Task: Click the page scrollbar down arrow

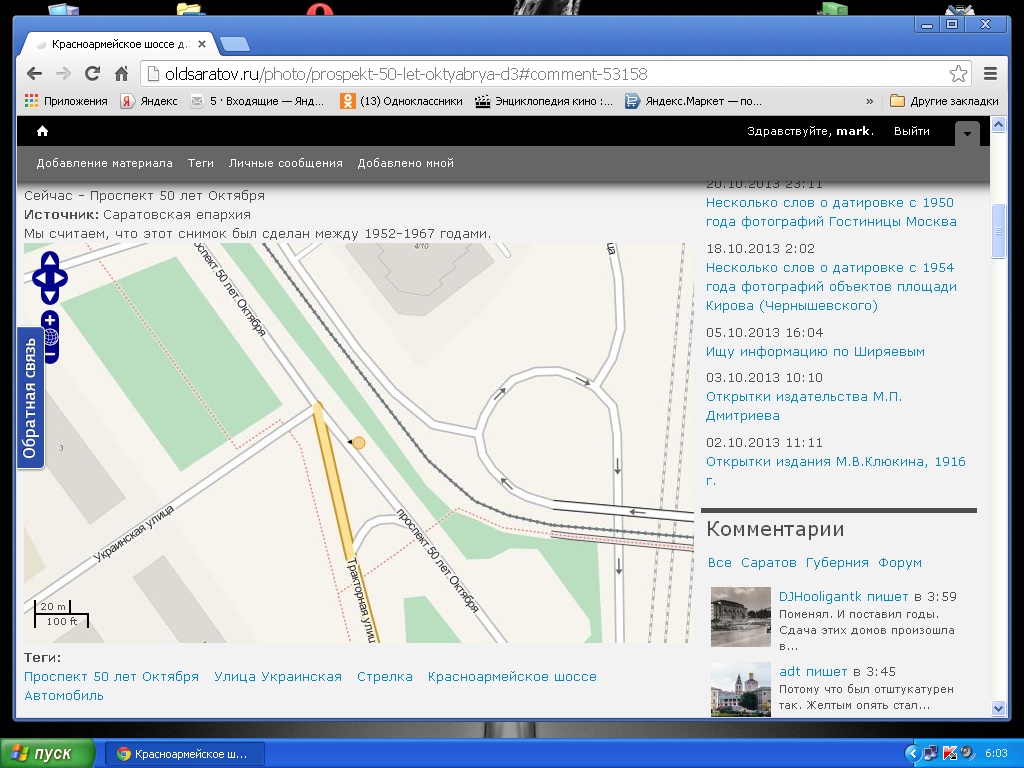Action: (x=998, y=709)
